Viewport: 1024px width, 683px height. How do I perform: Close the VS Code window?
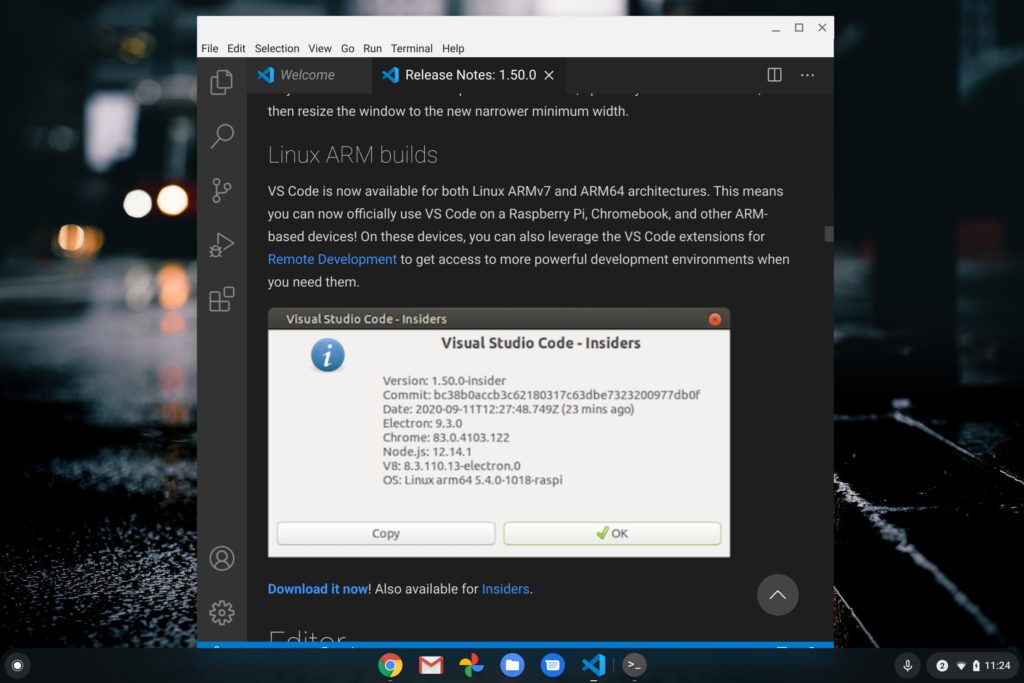click(x=822, y=27)
